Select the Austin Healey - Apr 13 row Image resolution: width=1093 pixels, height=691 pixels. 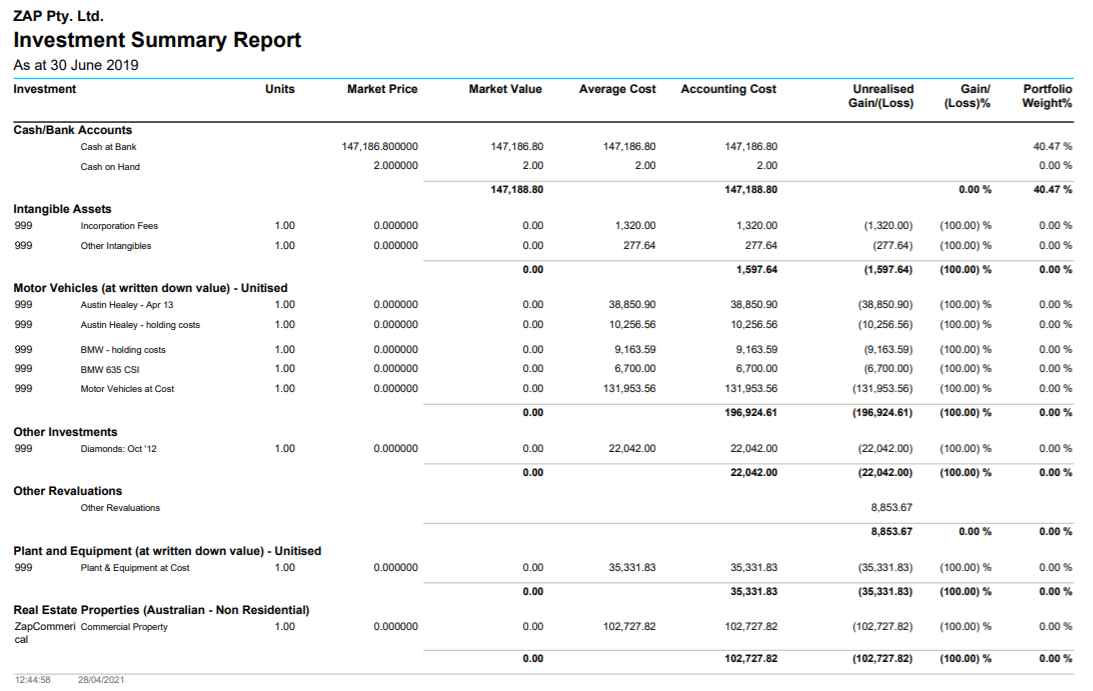pos(127,305)
